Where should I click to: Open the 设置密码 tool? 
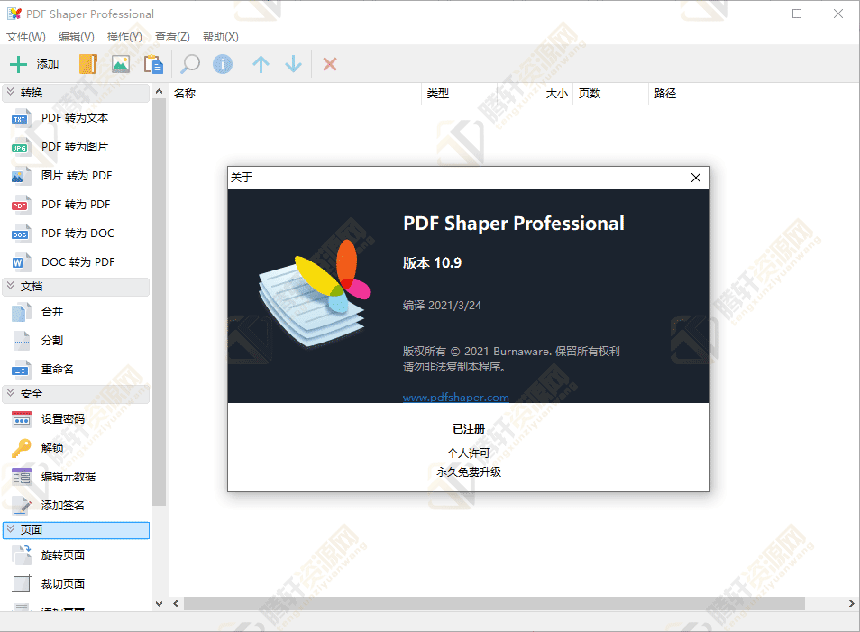pos(62,419)
